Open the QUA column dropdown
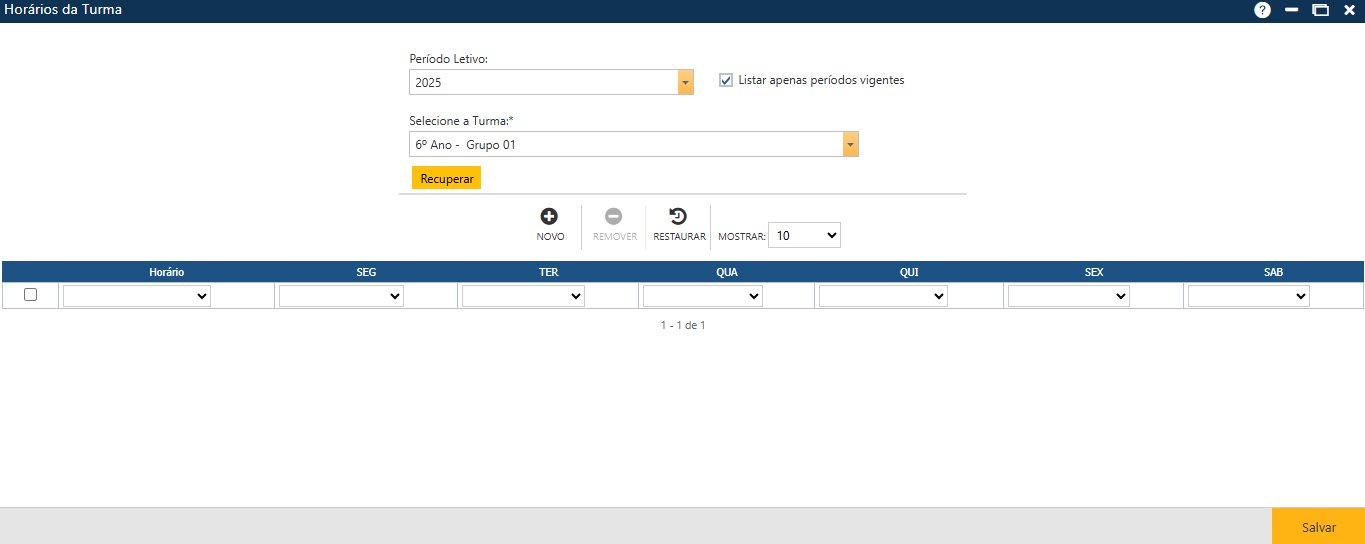Screen dimensions: 1365x544 point(702,296)
